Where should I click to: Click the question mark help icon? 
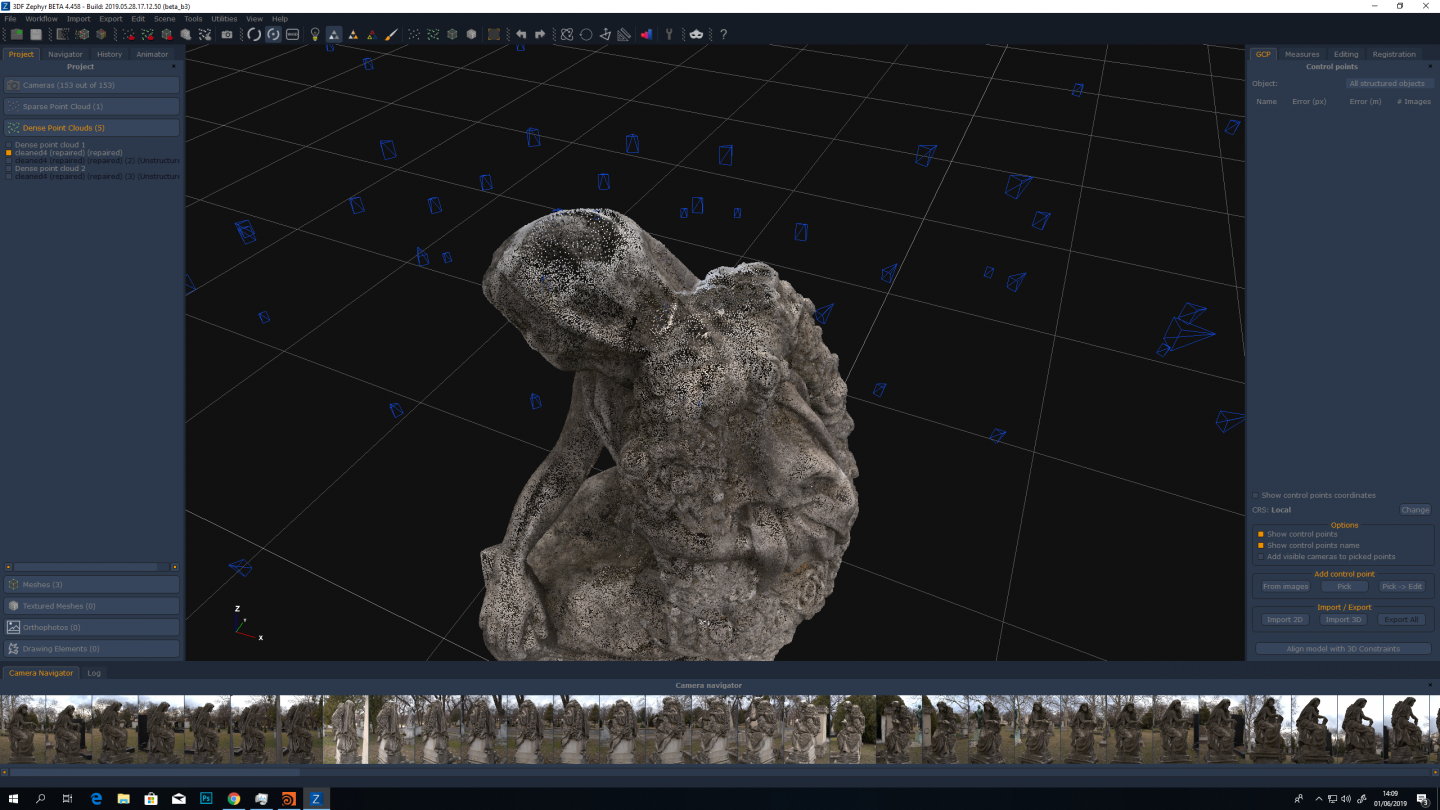(723, 34)
